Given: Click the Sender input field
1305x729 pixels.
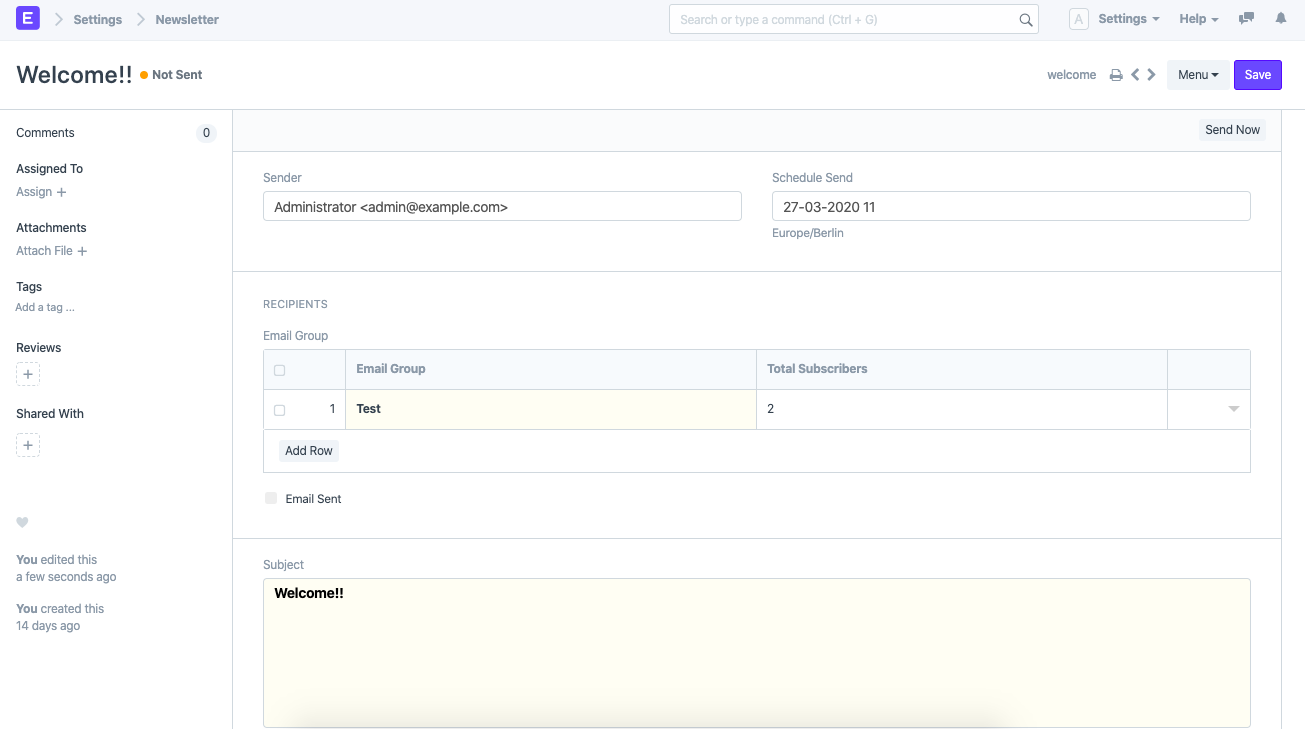Looking at the screenshot, I should pyautogui.click(x=502, y=206).
